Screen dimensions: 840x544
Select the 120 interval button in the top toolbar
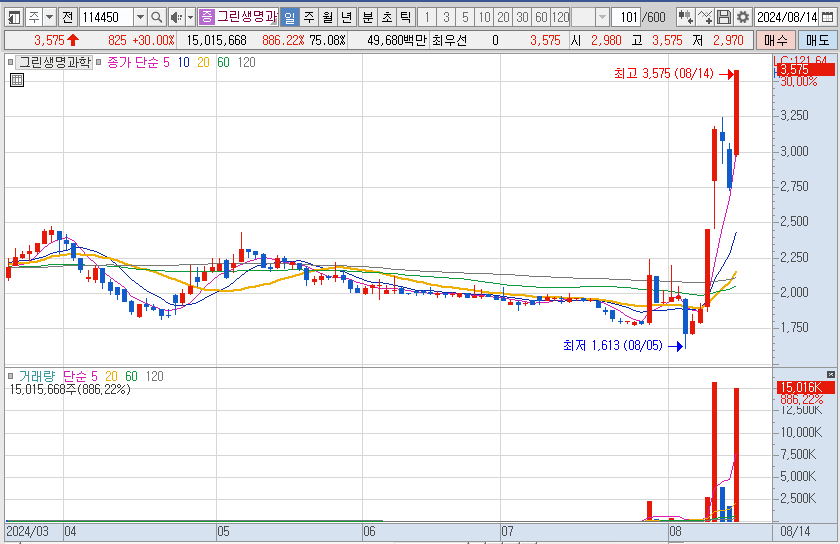[x=560, y=17]
